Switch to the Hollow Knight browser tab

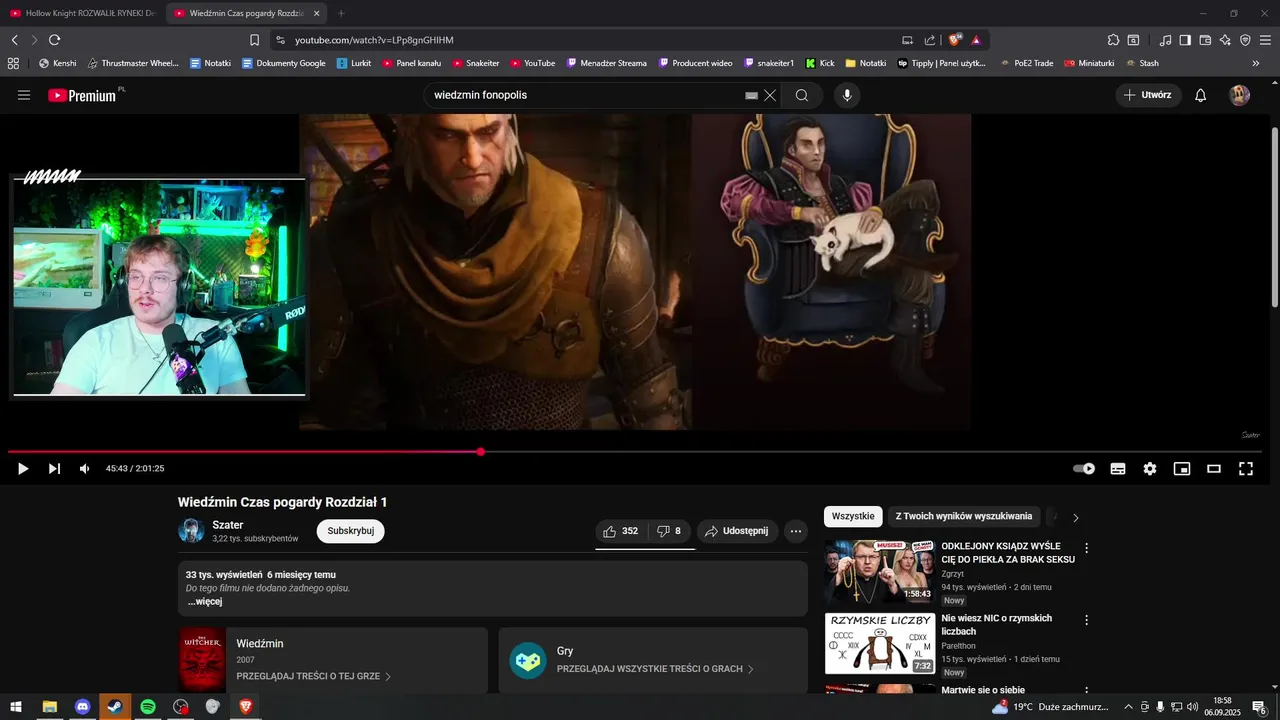(x=82, y=13)
